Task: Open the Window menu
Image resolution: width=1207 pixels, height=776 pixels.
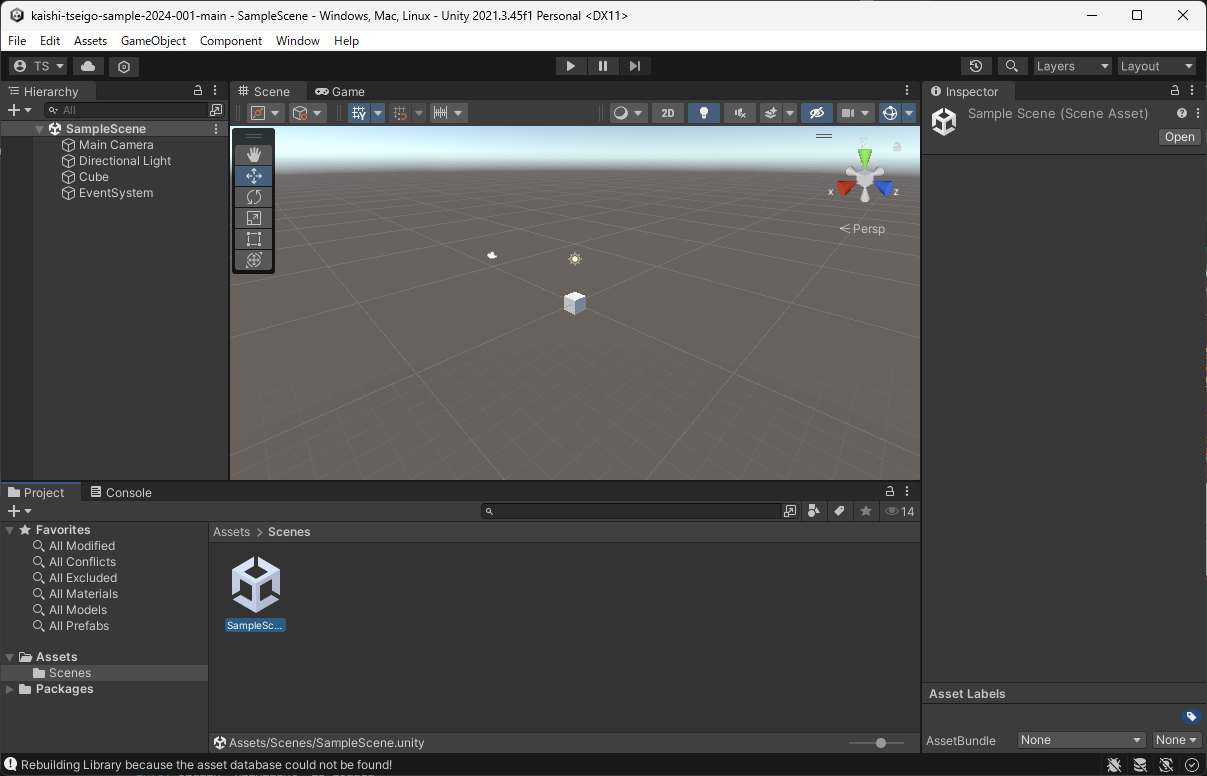Action: click(298, 41)
